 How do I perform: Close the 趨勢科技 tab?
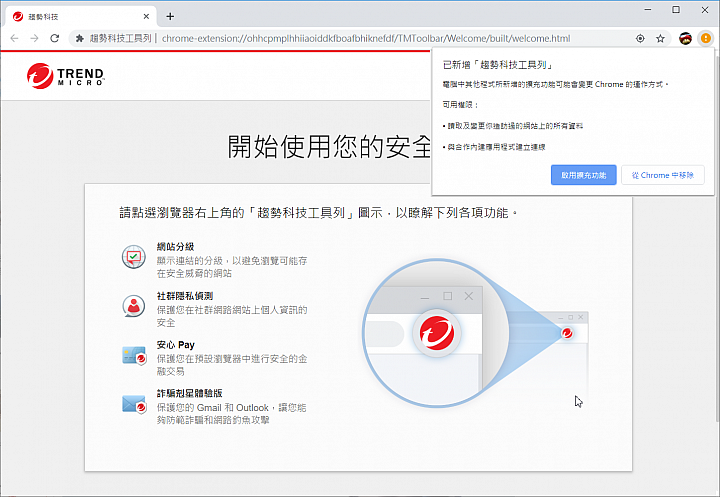click(146, 17)
